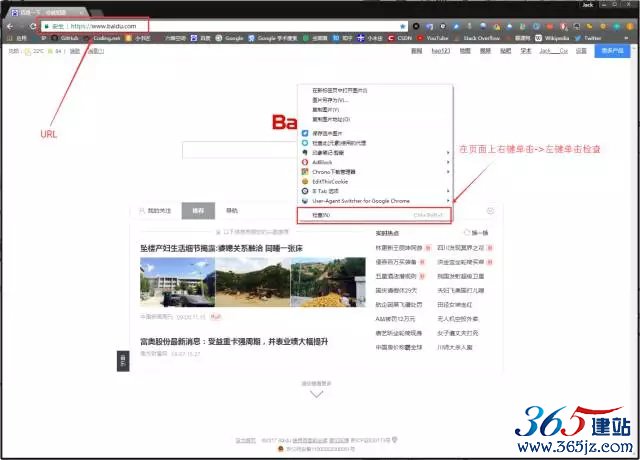Open the first news headline in the feed
The height and width of the screenshot is (460, 640).
[221, 248]
